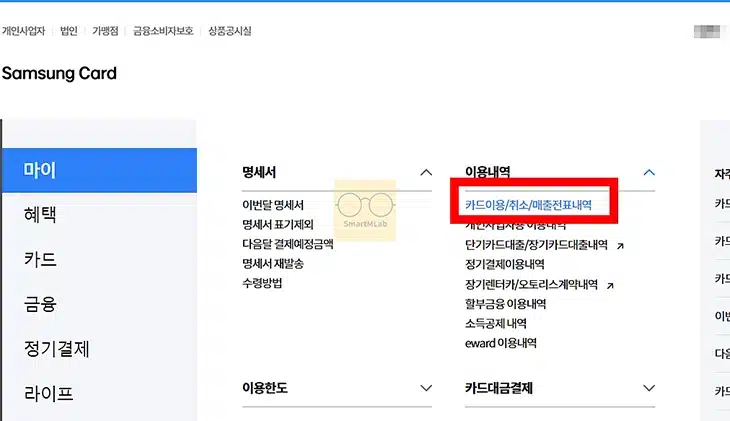Open the 법인 top link
The image size is (730, 421).
[x=68, y=31]
